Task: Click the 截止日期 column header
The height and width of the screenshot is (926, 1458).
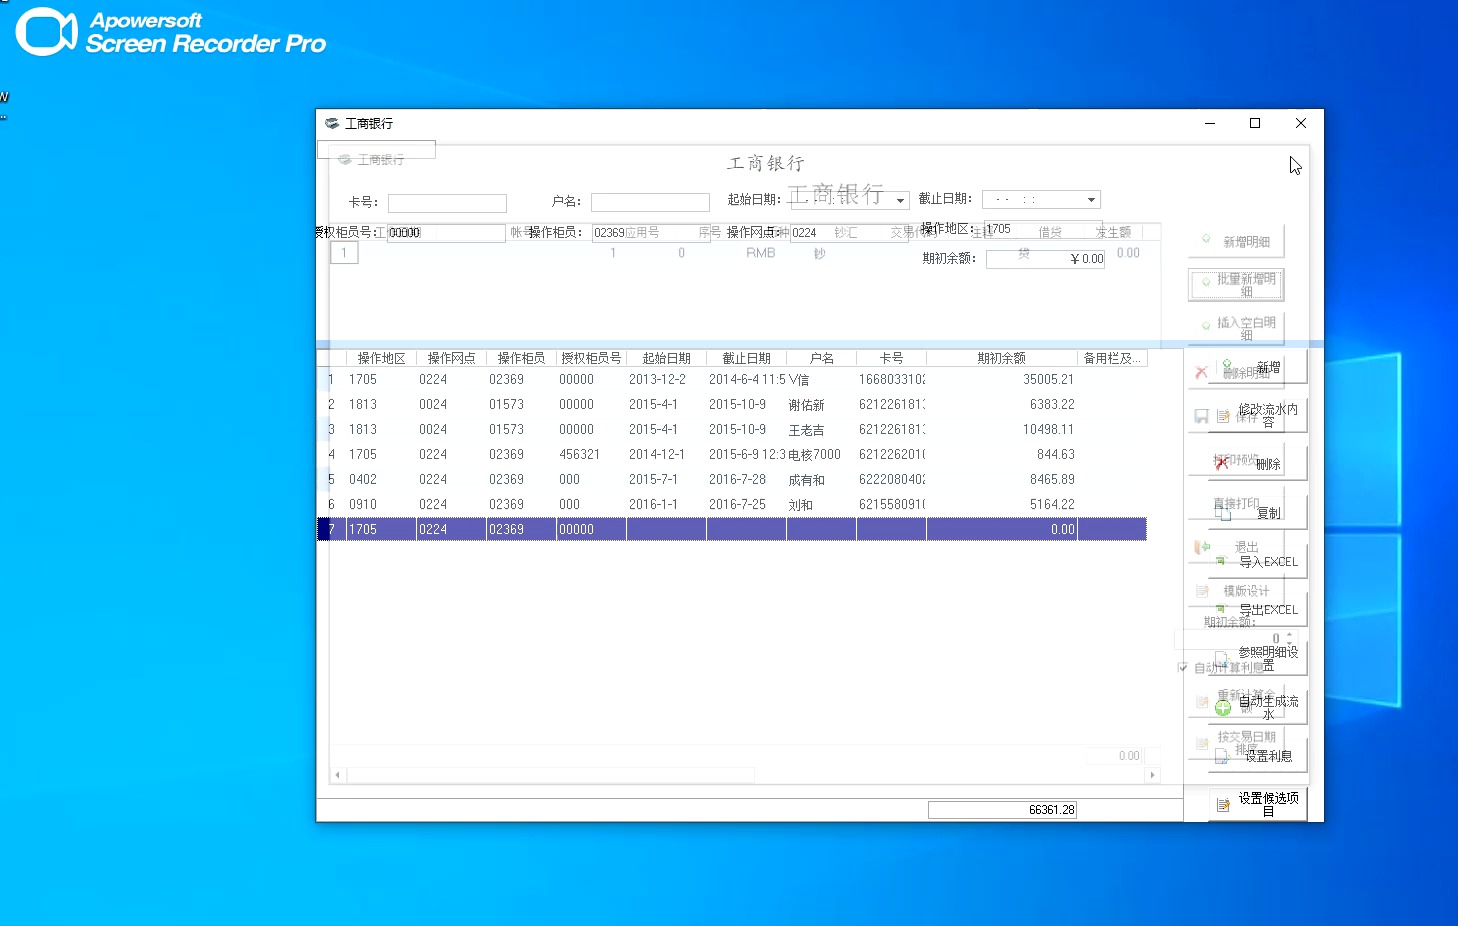Action: coord(747,358)
